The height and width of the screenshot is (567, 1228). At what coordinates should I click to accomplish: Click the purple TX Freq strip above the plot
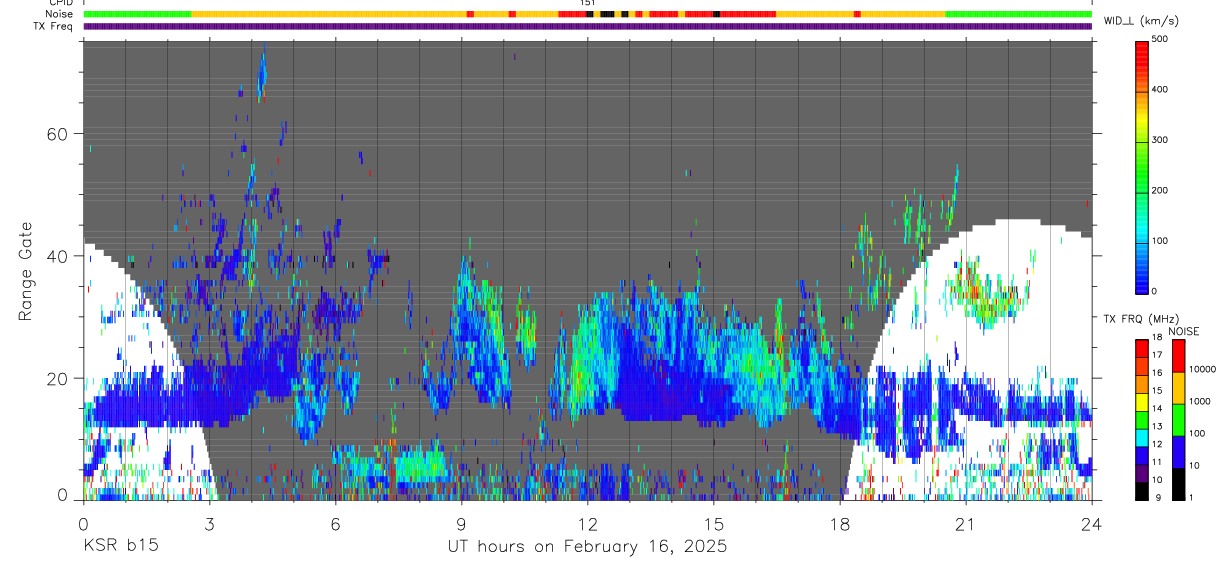587,26
